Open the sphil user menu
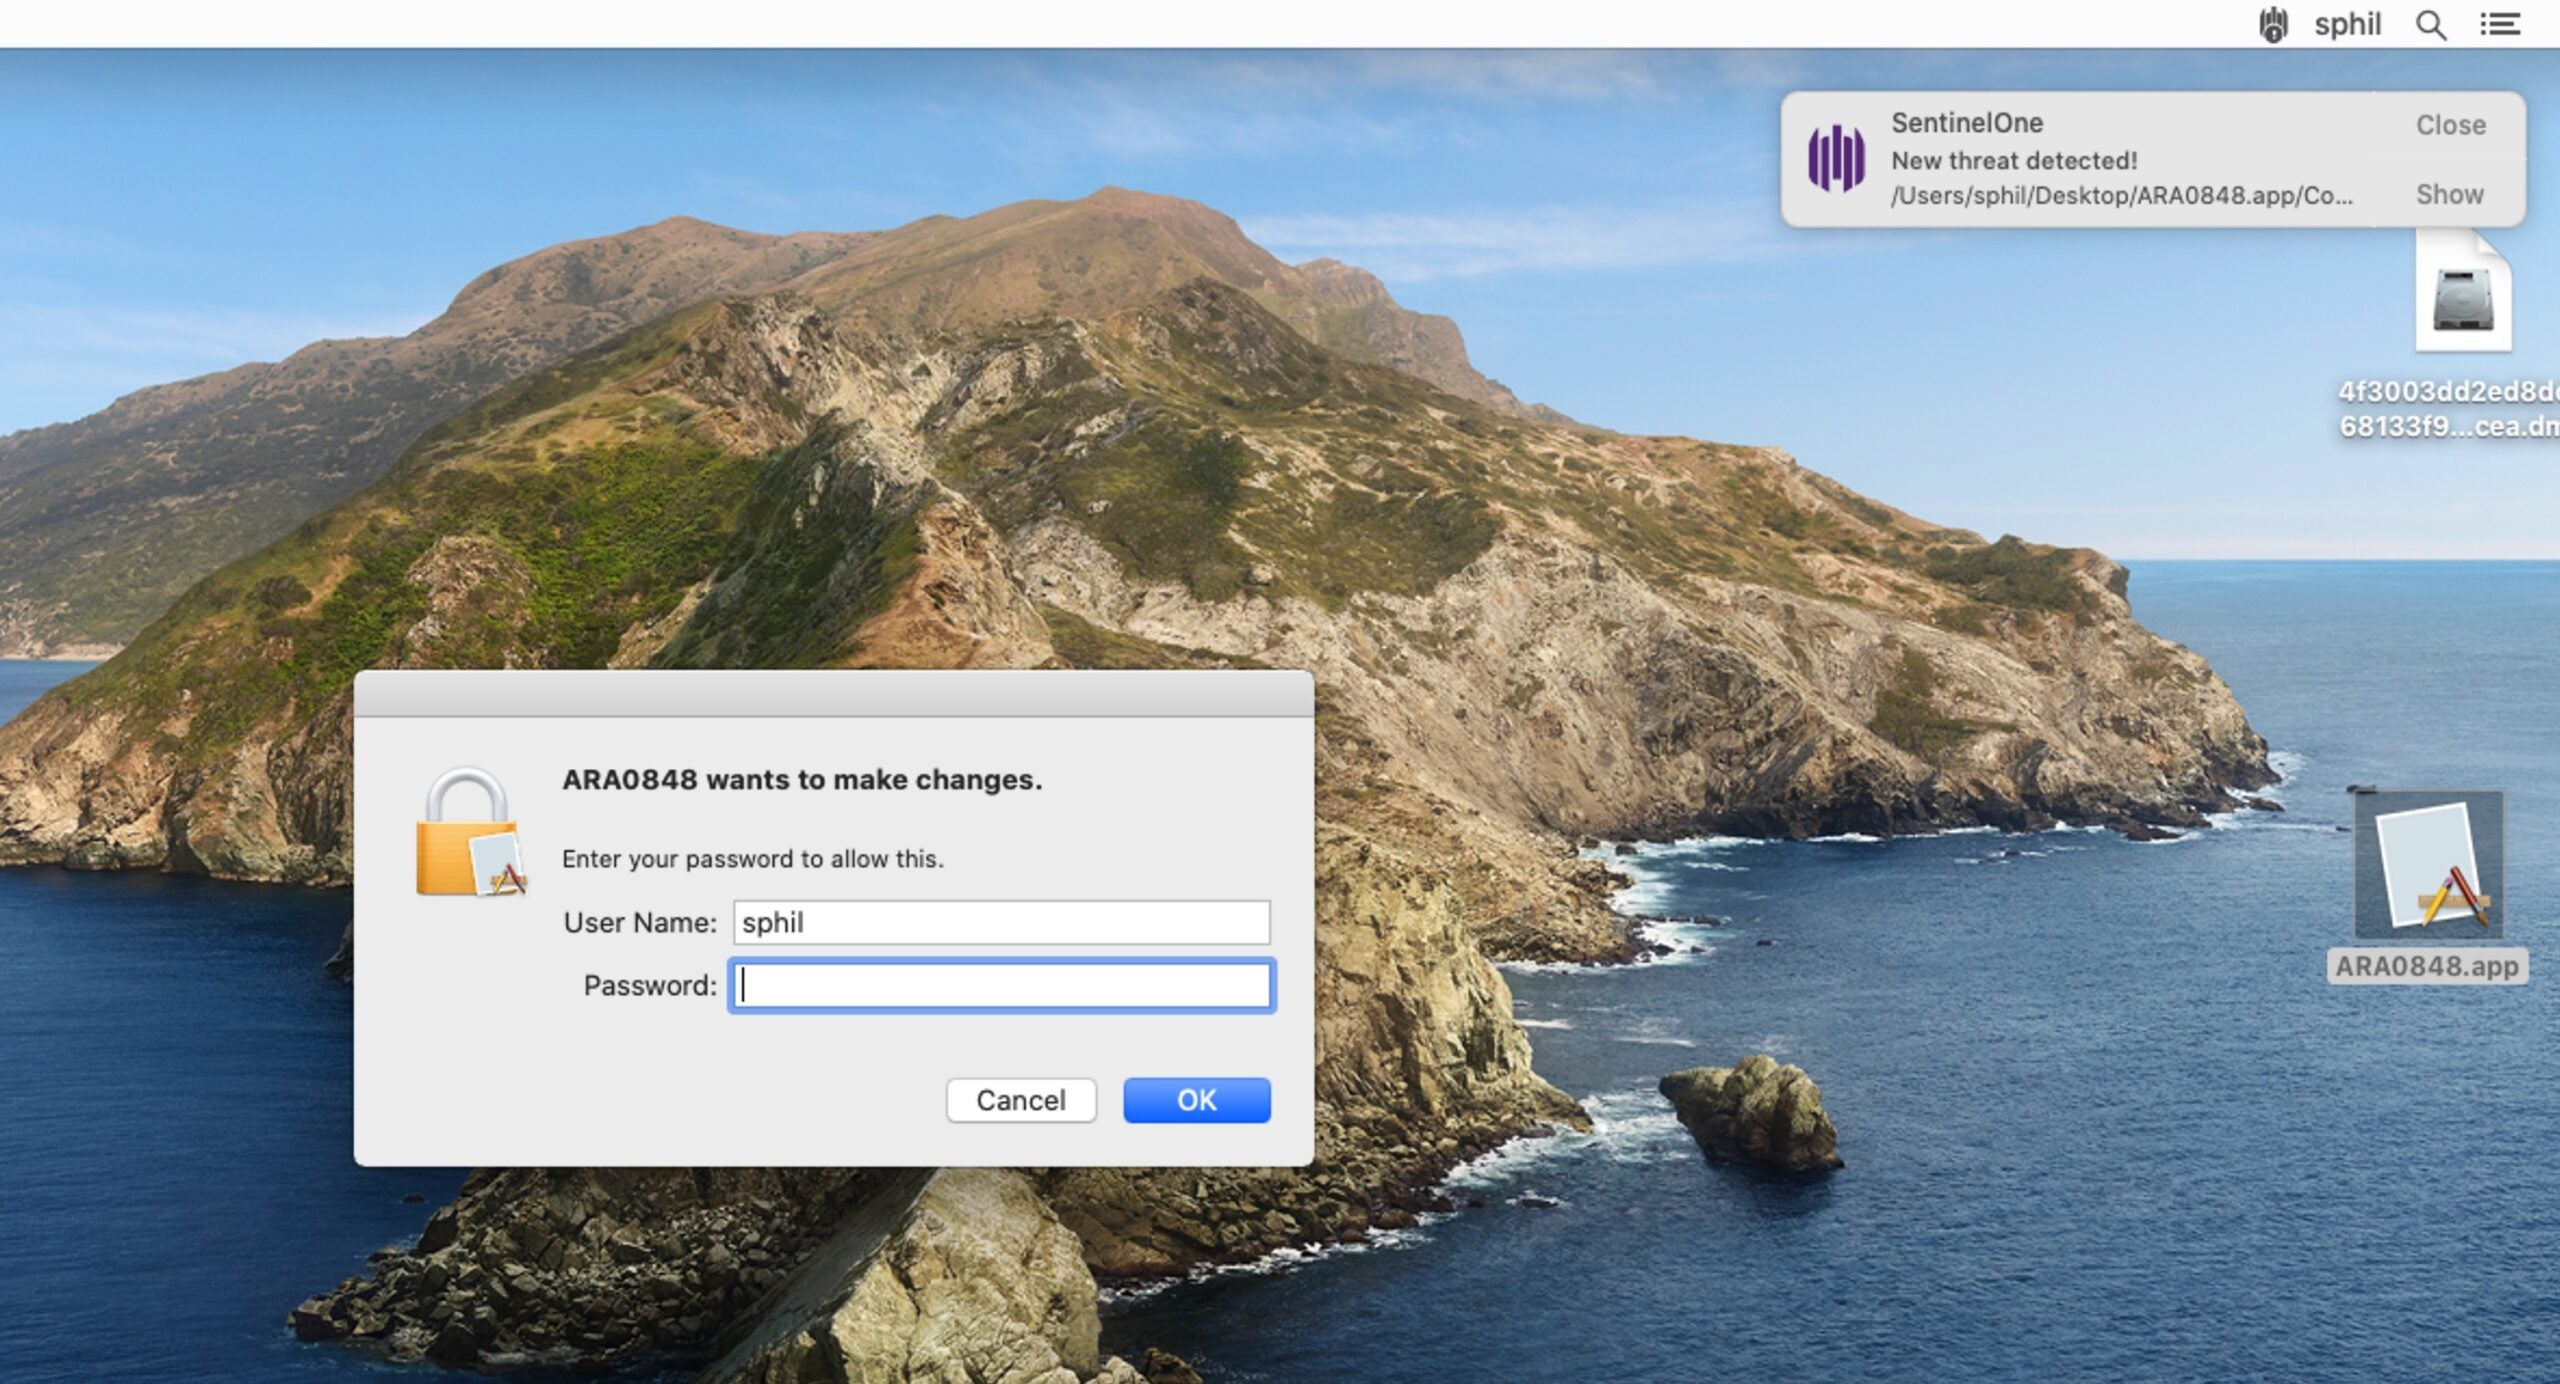The width and height of the screenshot is (2560, 1384). (x=2347, y=24)
